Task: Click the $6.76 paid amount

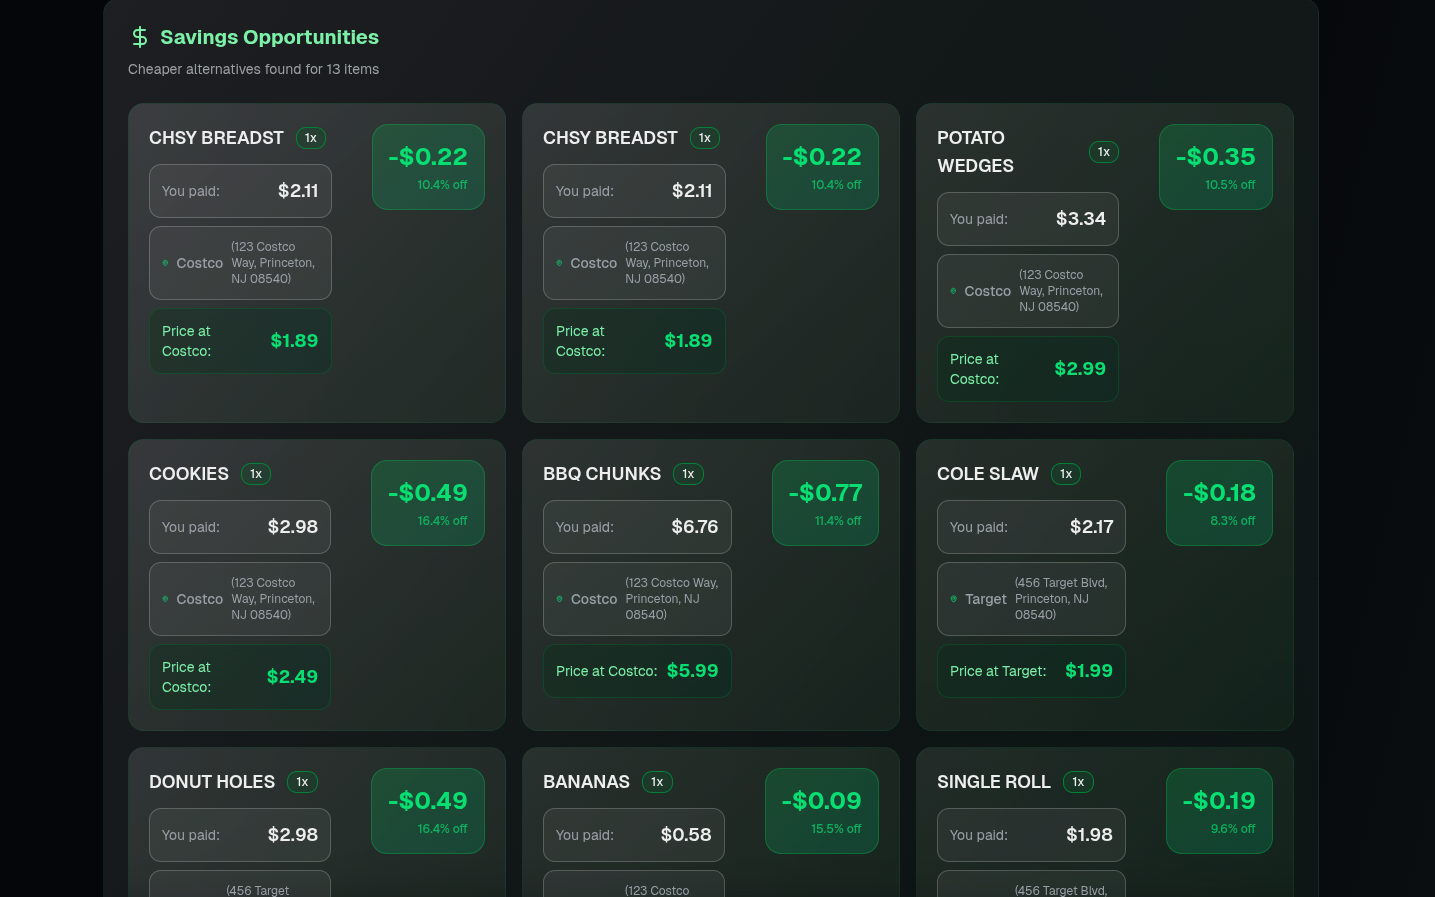Action: (x=695, y=527)
